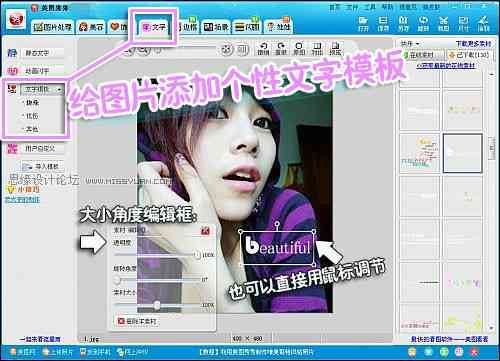Click the blue link at bottom-left above status bar

[x=40, y=339]
